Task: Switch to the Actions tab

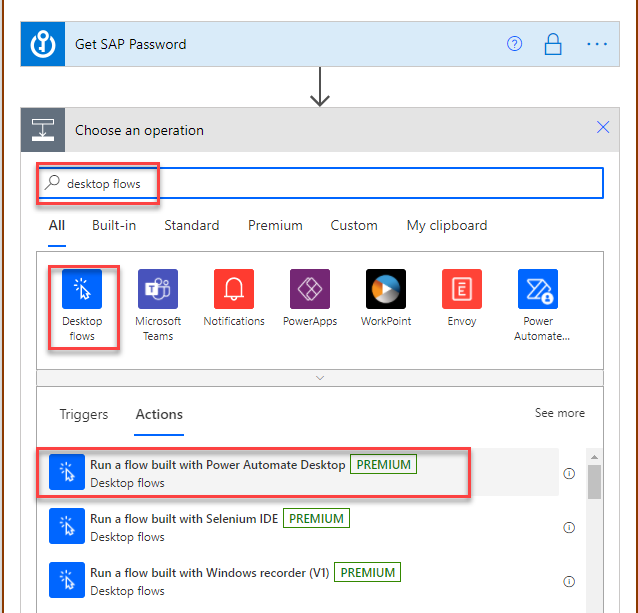Action: 159,414
